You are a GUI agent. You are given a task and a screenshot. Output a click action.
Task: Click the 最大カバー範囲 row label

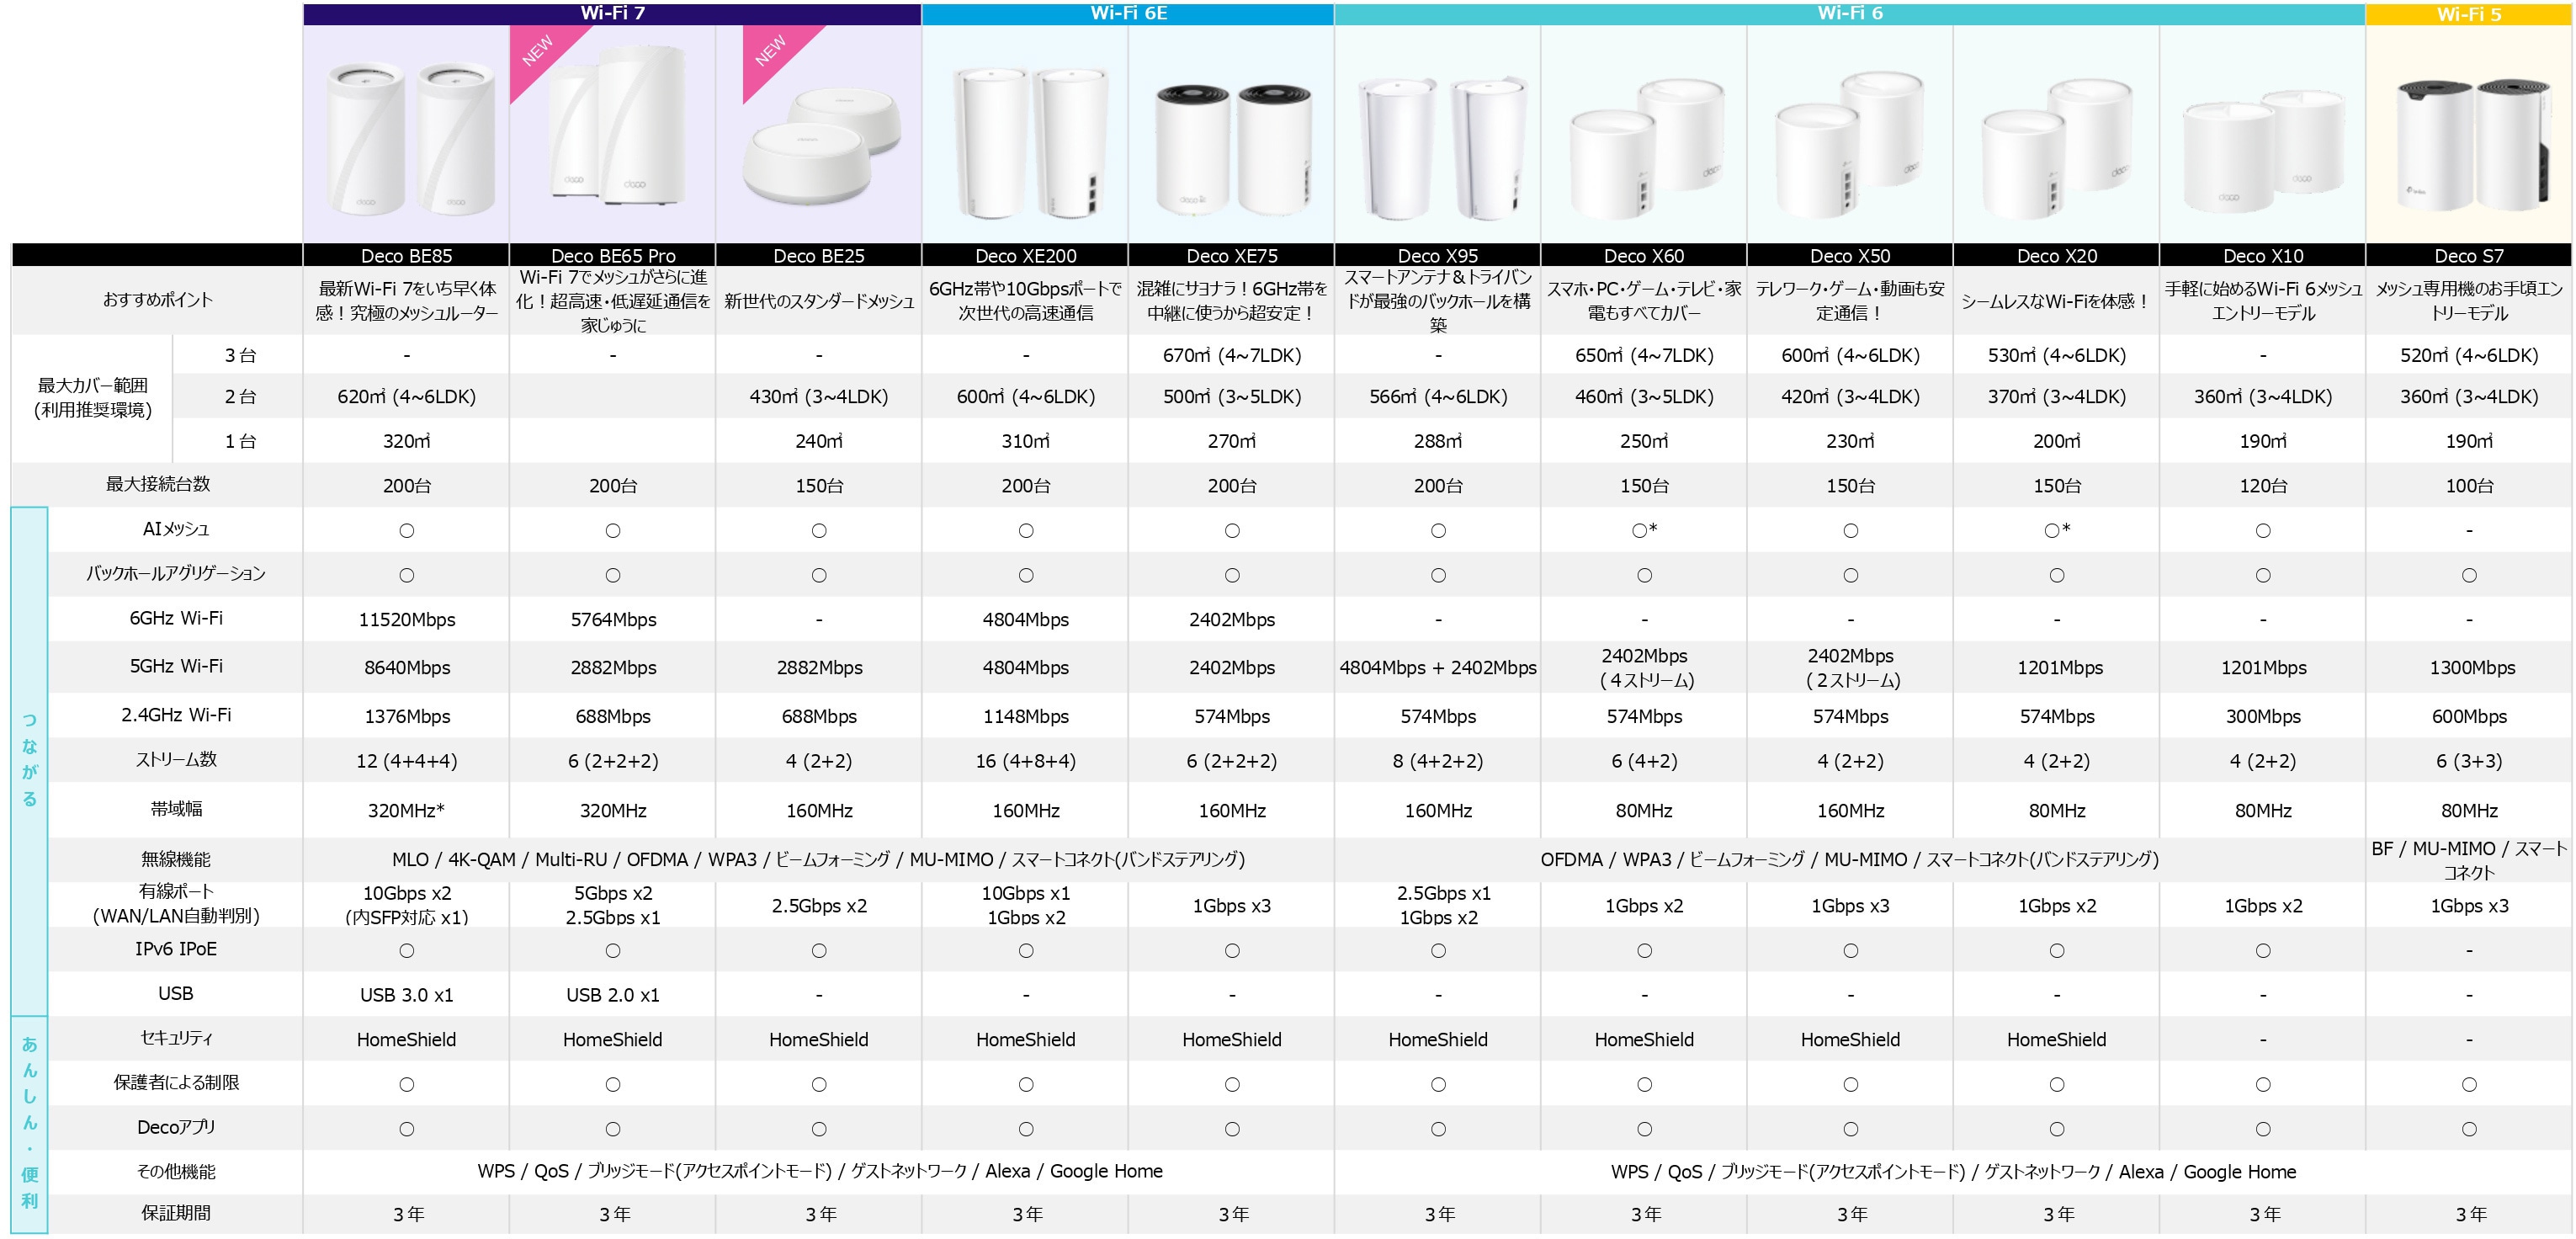pos(93,397)
